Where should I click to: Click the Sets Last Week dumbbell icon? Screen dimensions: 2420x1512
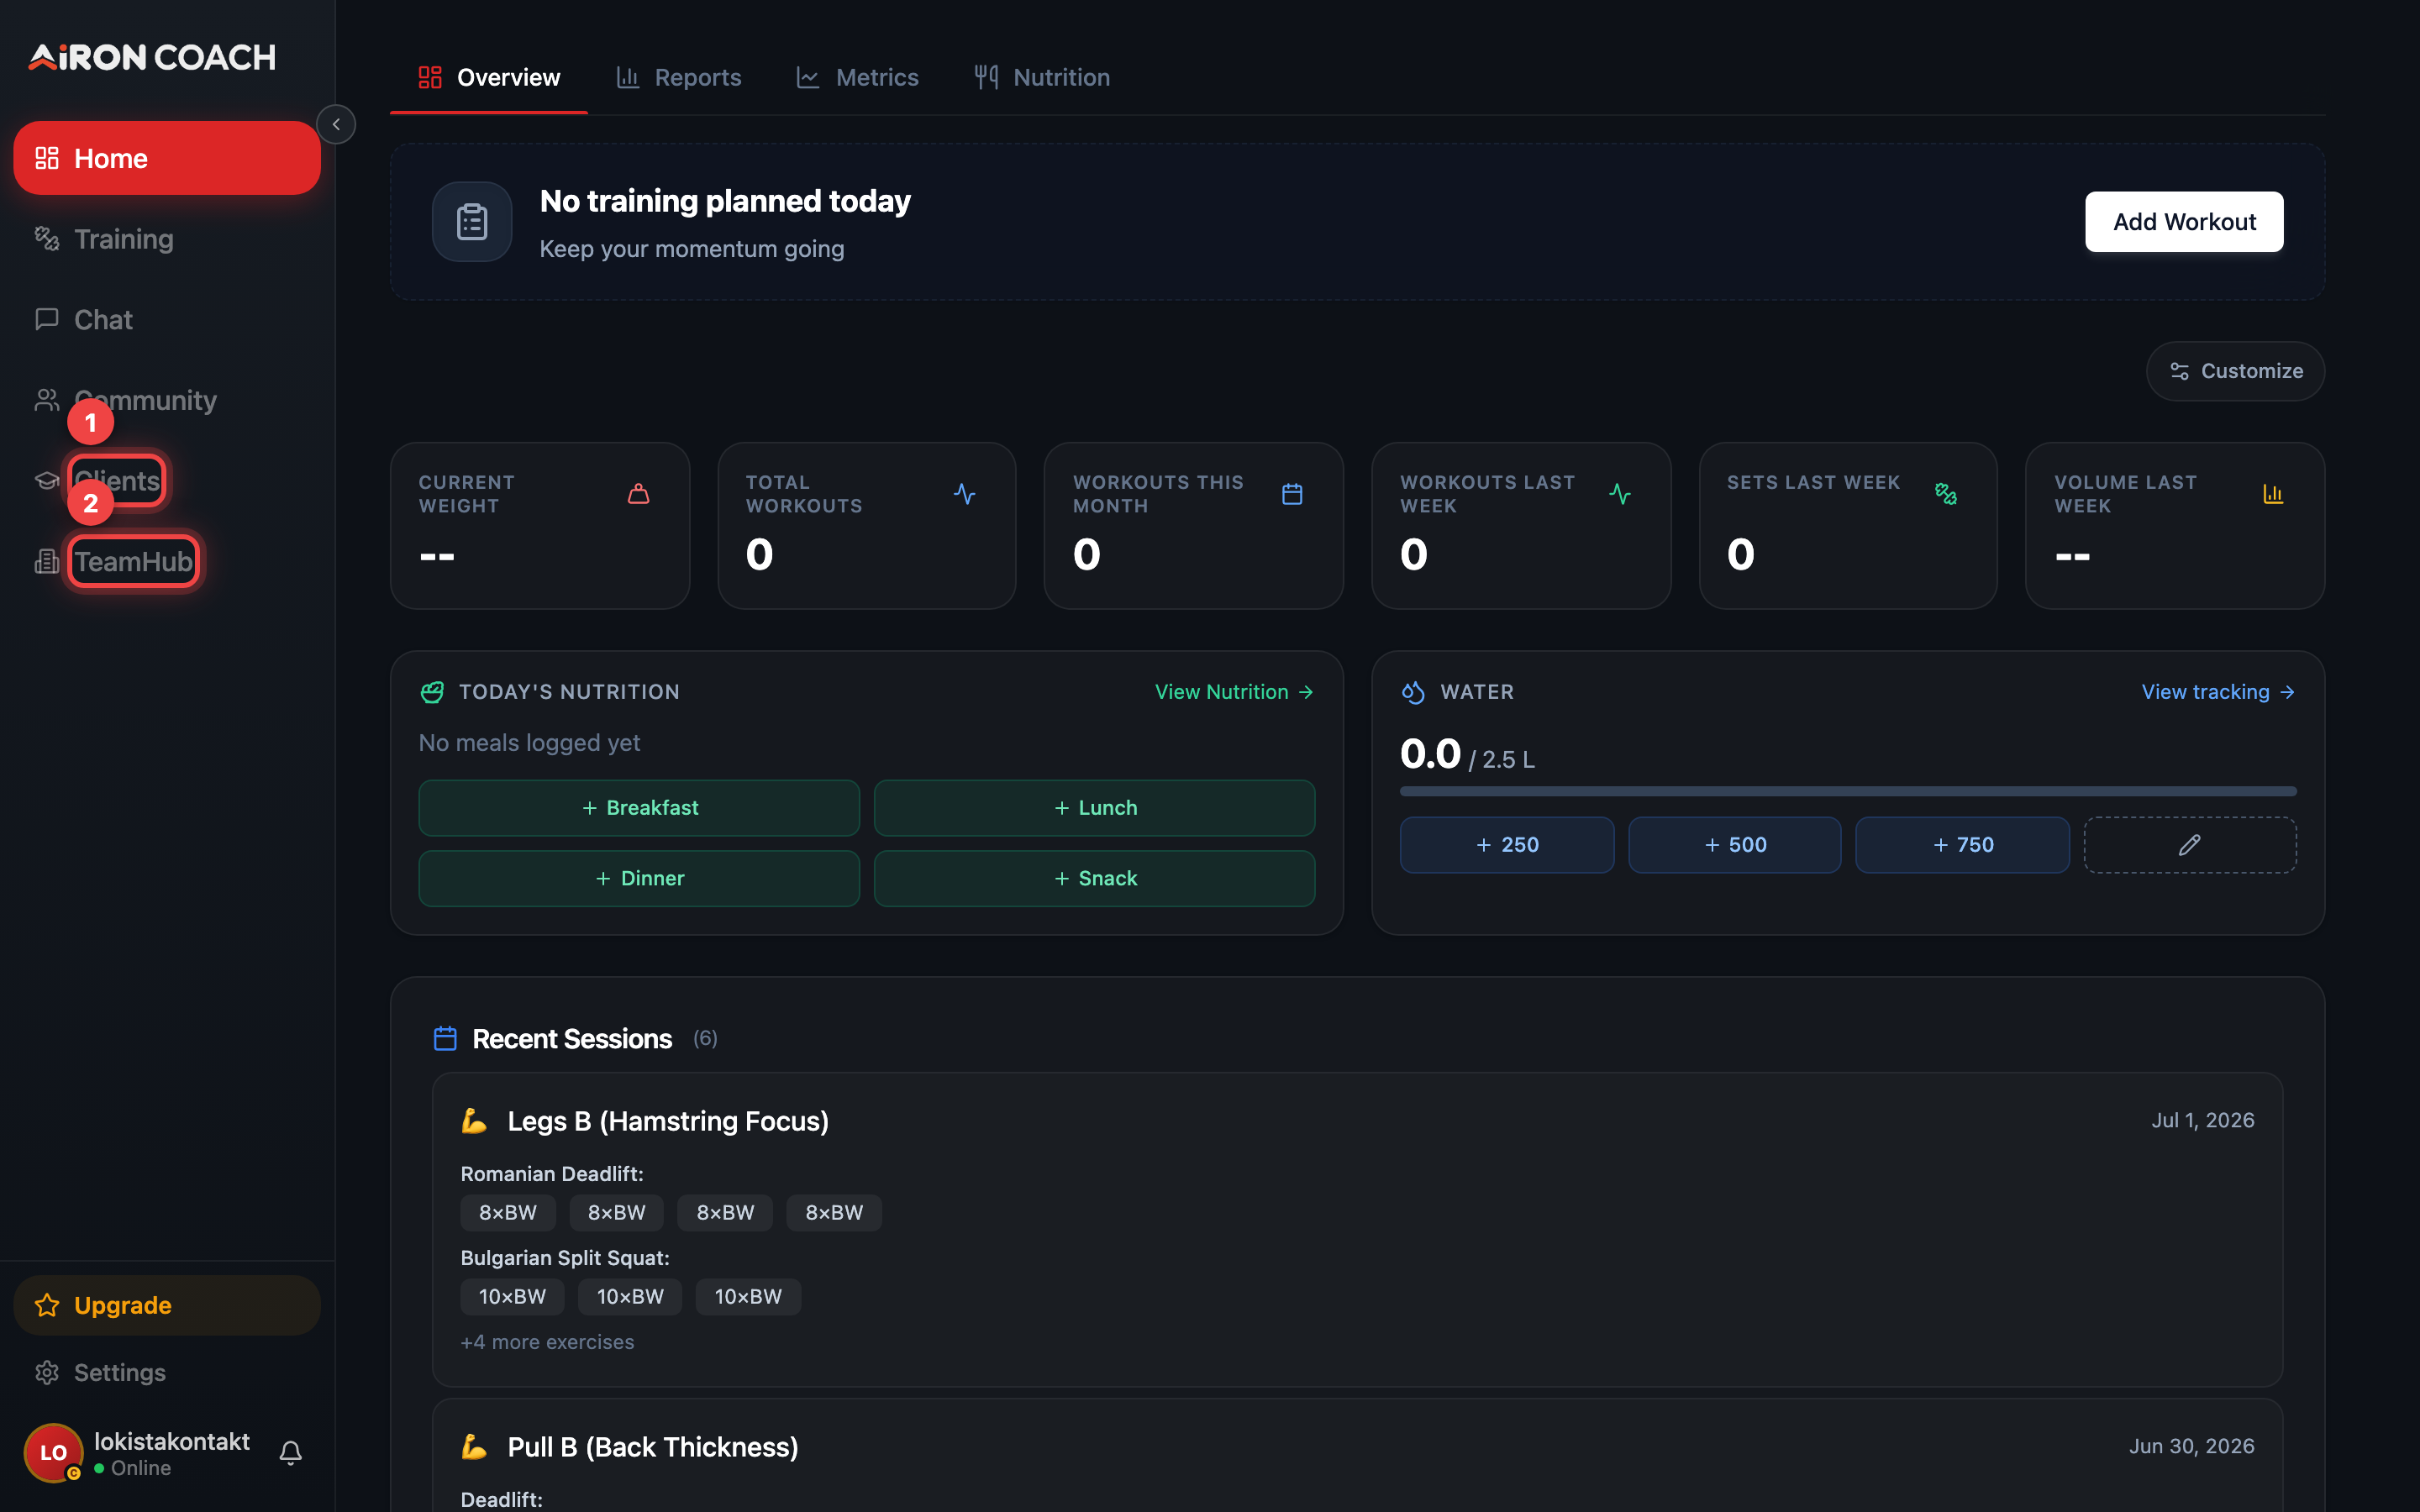(x=1946, y=494)
